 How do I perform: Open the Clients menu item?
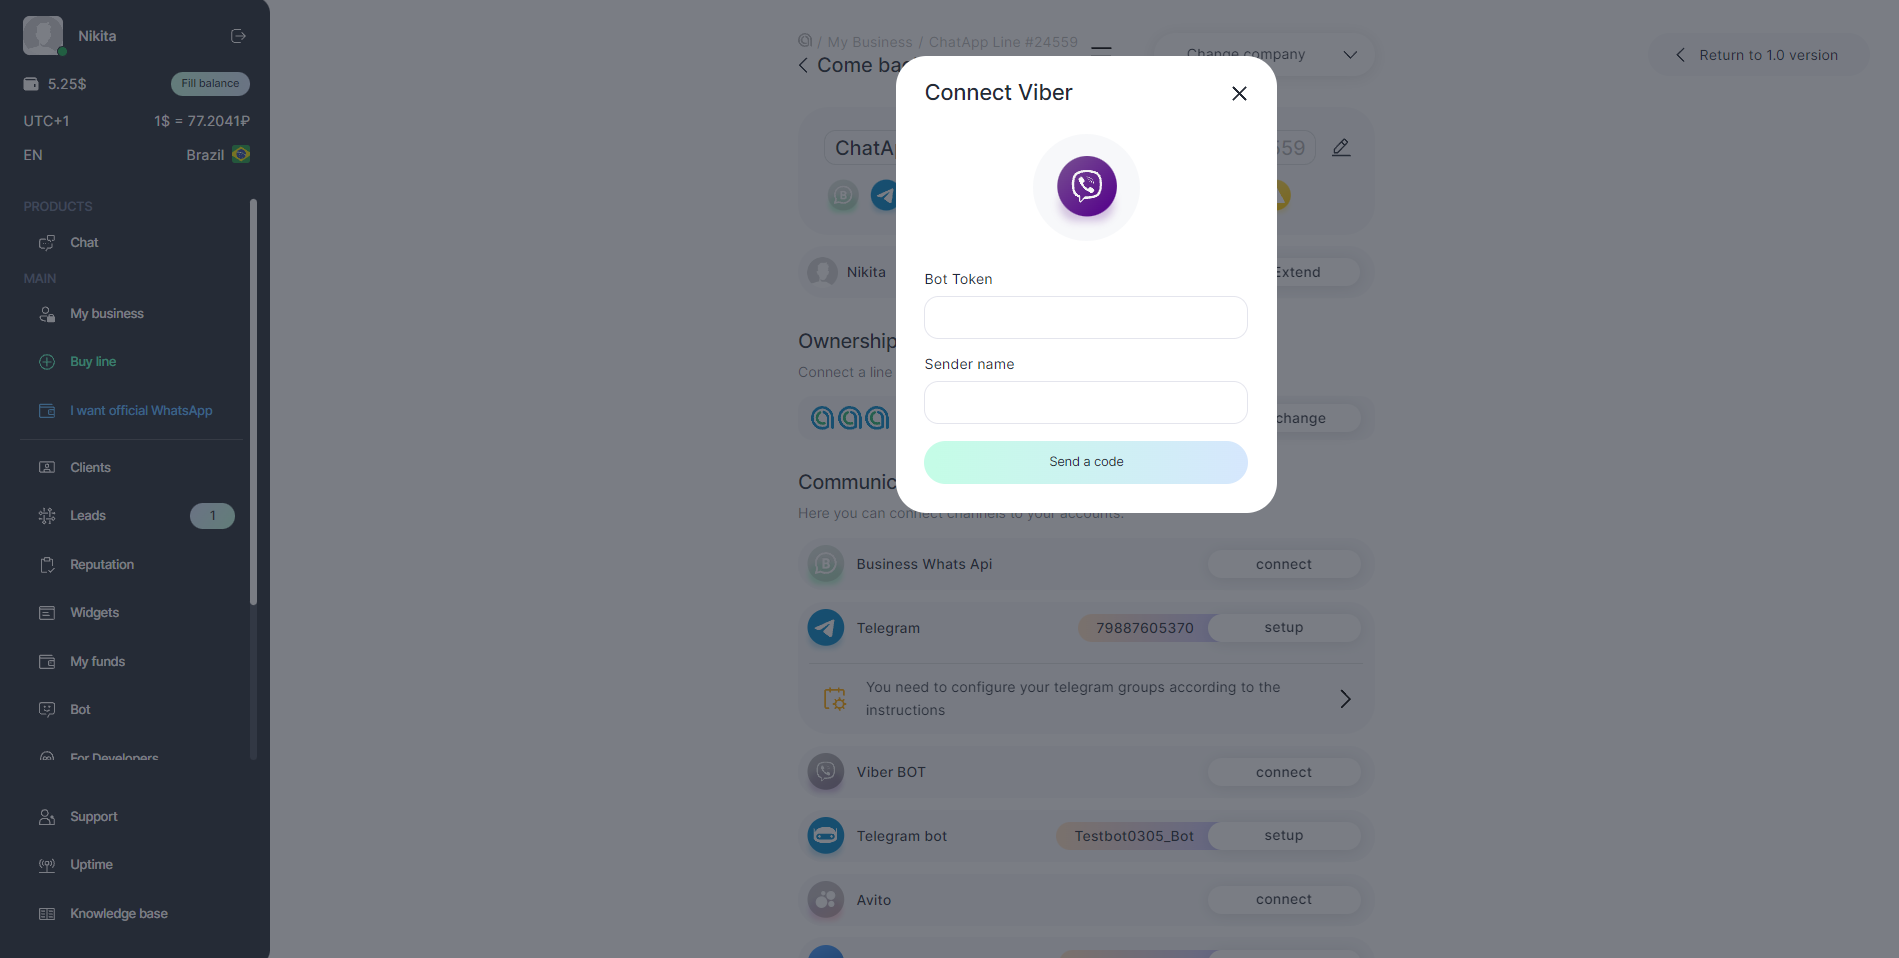pos(90,468)
